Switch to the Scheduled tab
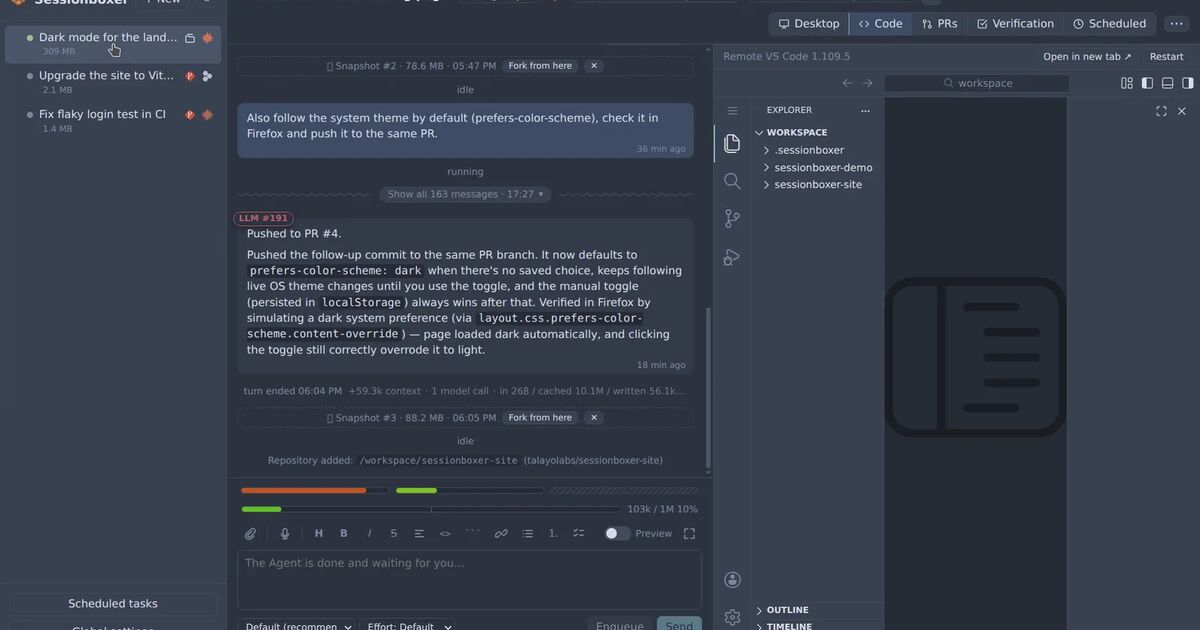 [1109, 24]
